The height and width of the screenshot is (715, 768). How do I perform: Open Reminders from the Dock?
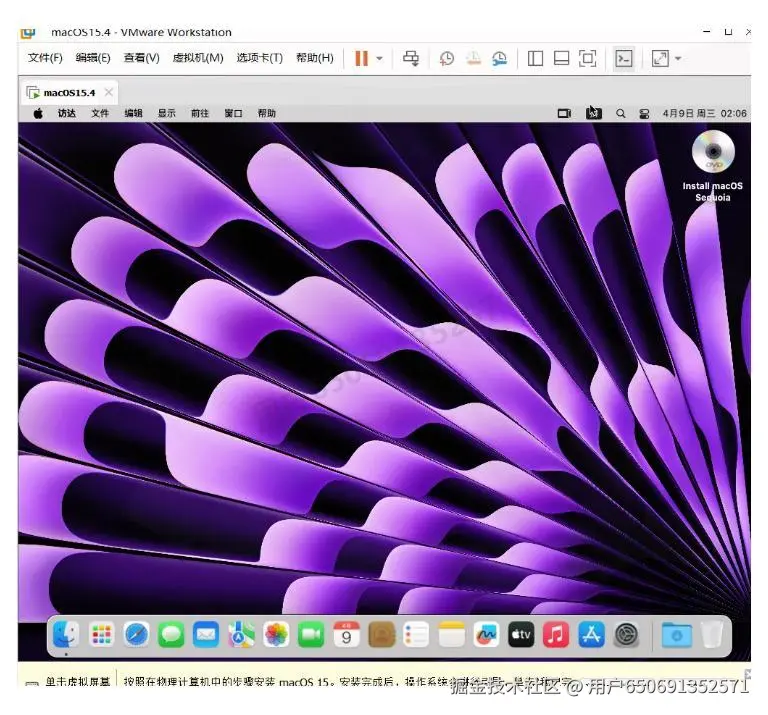pyautogui.click(x=416, y=634)
